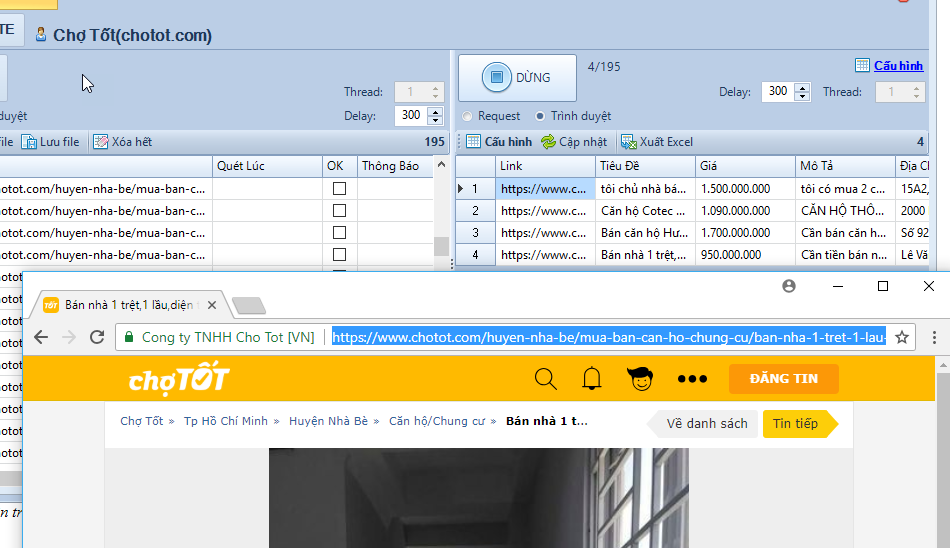Image resolution: width=950 pixels, height=548 pixels.
Task: Click browser Forward arrow
Action: coord(68,337)
